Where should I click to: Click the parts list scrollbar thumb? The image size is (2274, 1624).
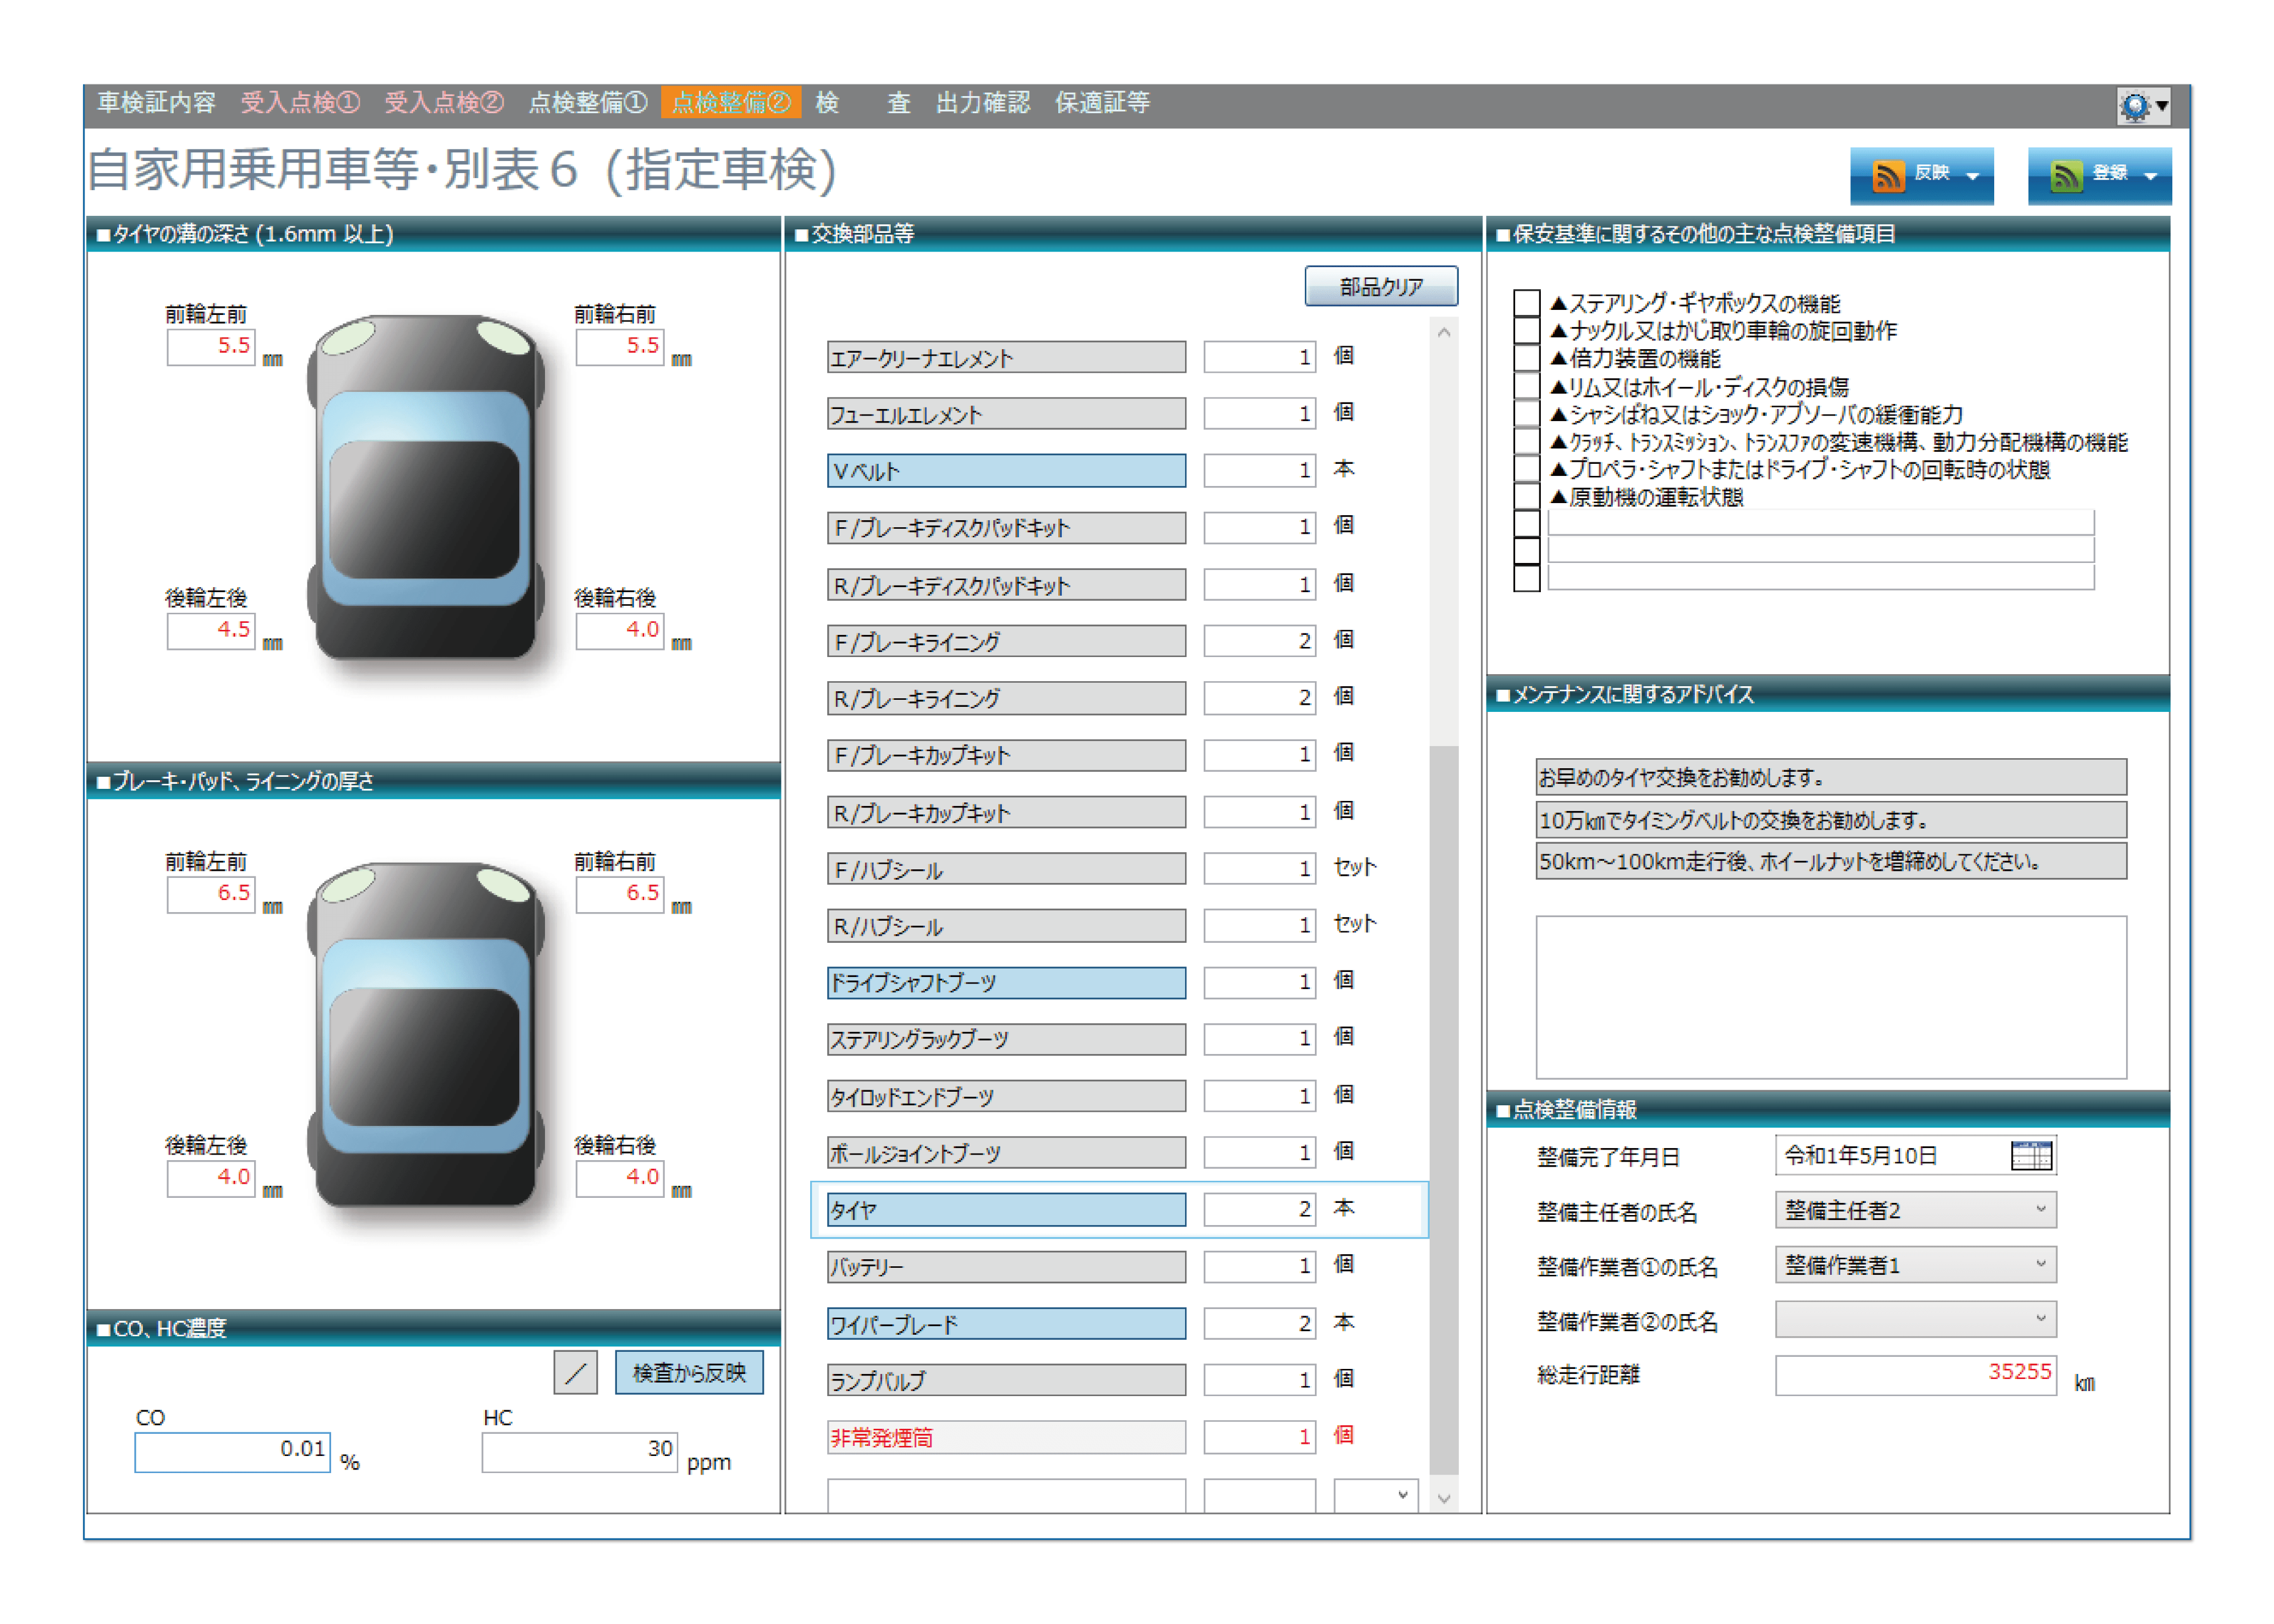point(1443,1110)
